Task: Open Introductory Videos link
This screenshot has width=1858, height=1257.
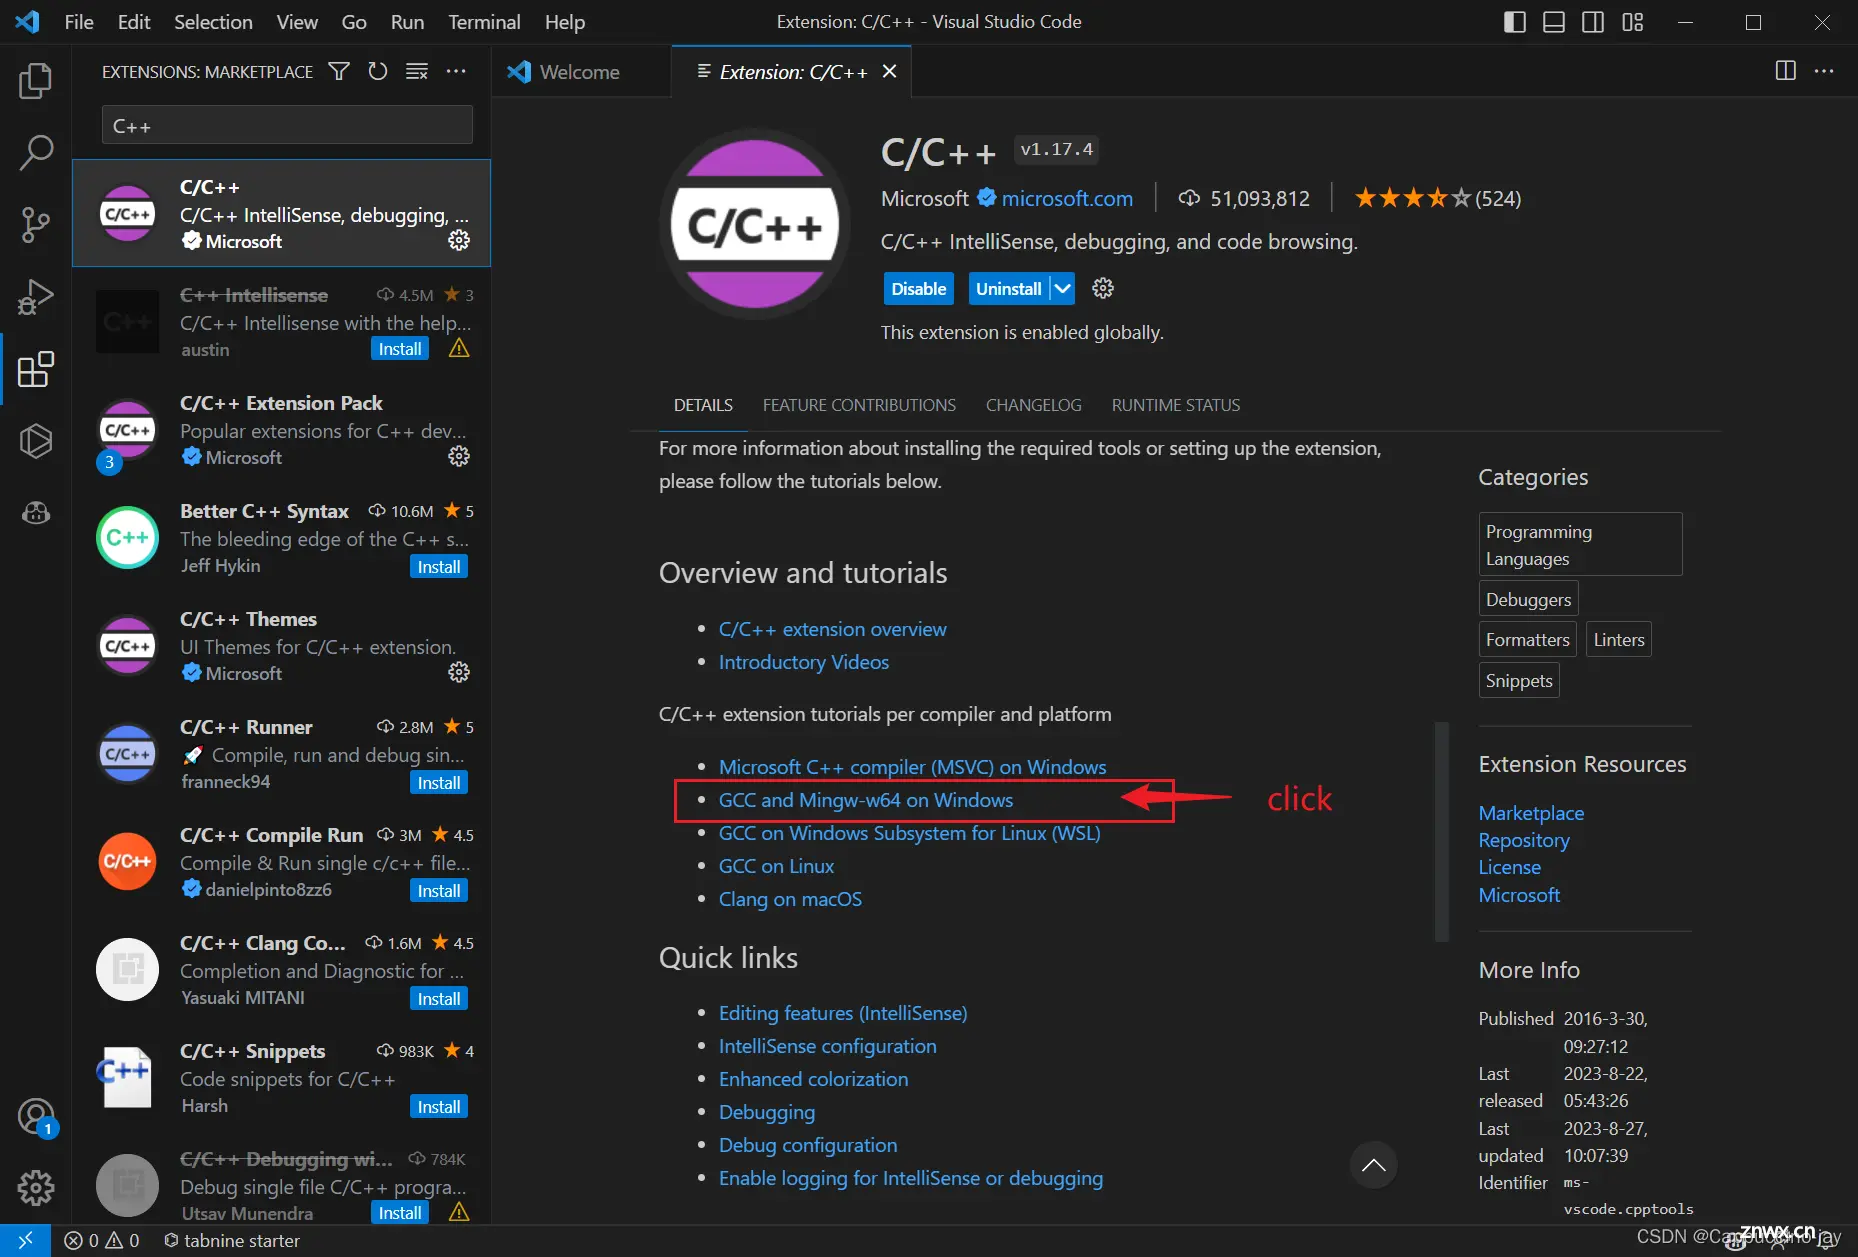Action: pyautogui.click(x=803, y=662)
